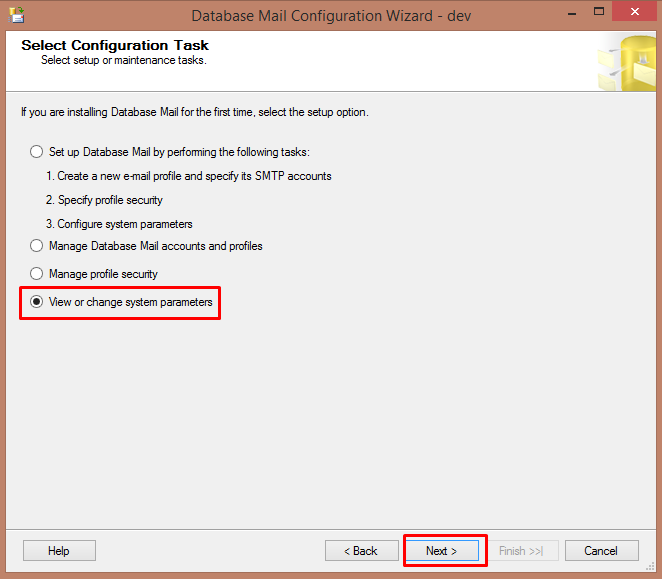Screen dimensions: 662x579
Task: Select the Manage profile security option
Action: tap(38, 274)
